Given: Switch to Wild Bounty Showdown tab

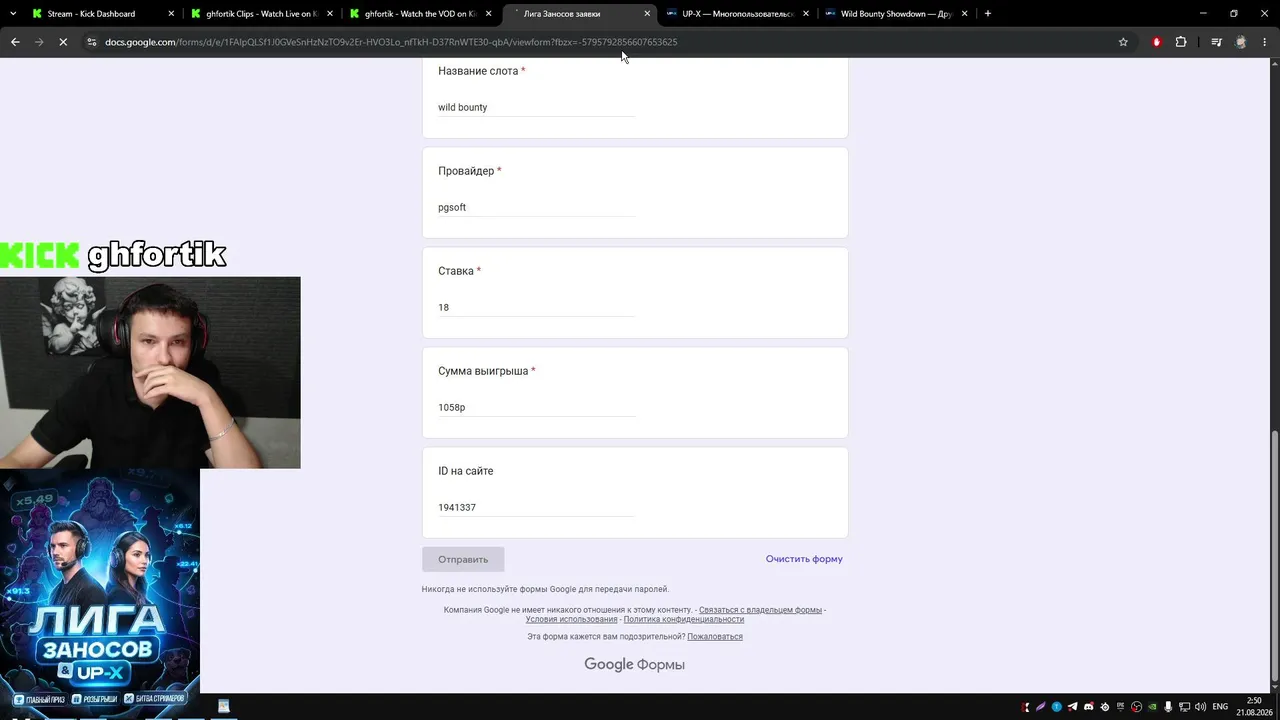Looking at the screenshot, I should point(896,14).
